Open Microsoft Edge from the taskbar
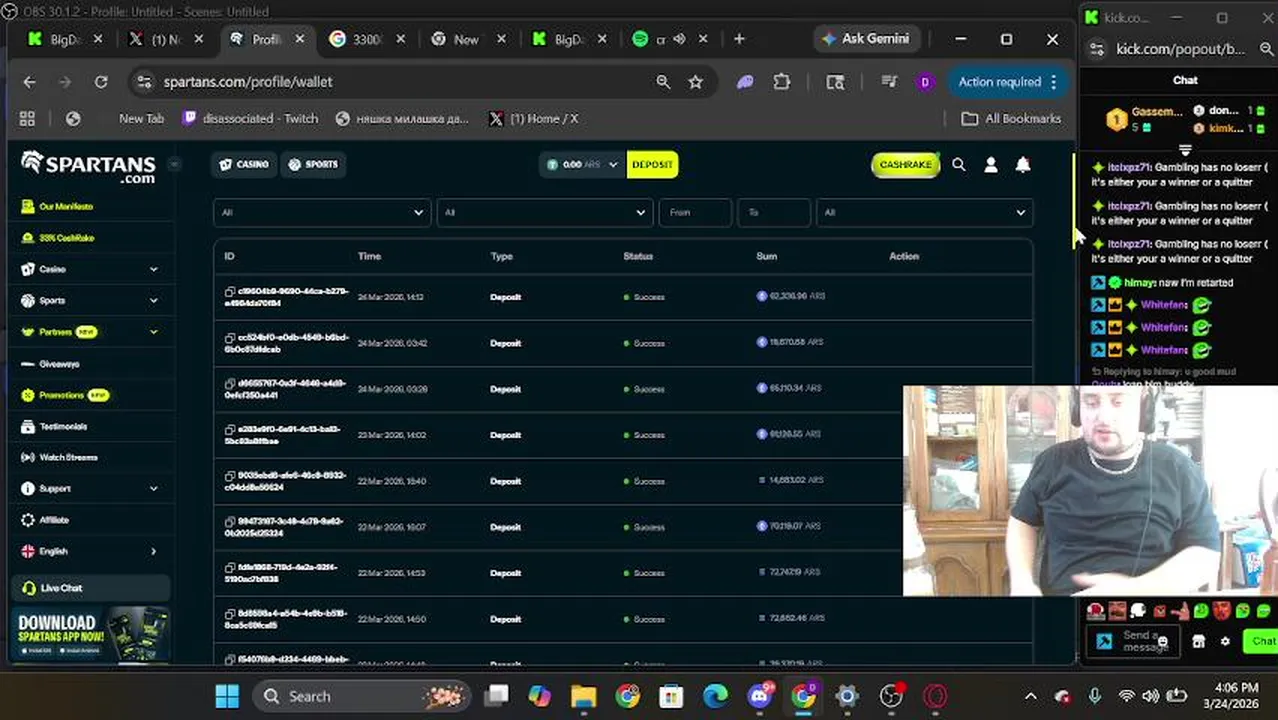1278x720 pixels. click(715, 696)
